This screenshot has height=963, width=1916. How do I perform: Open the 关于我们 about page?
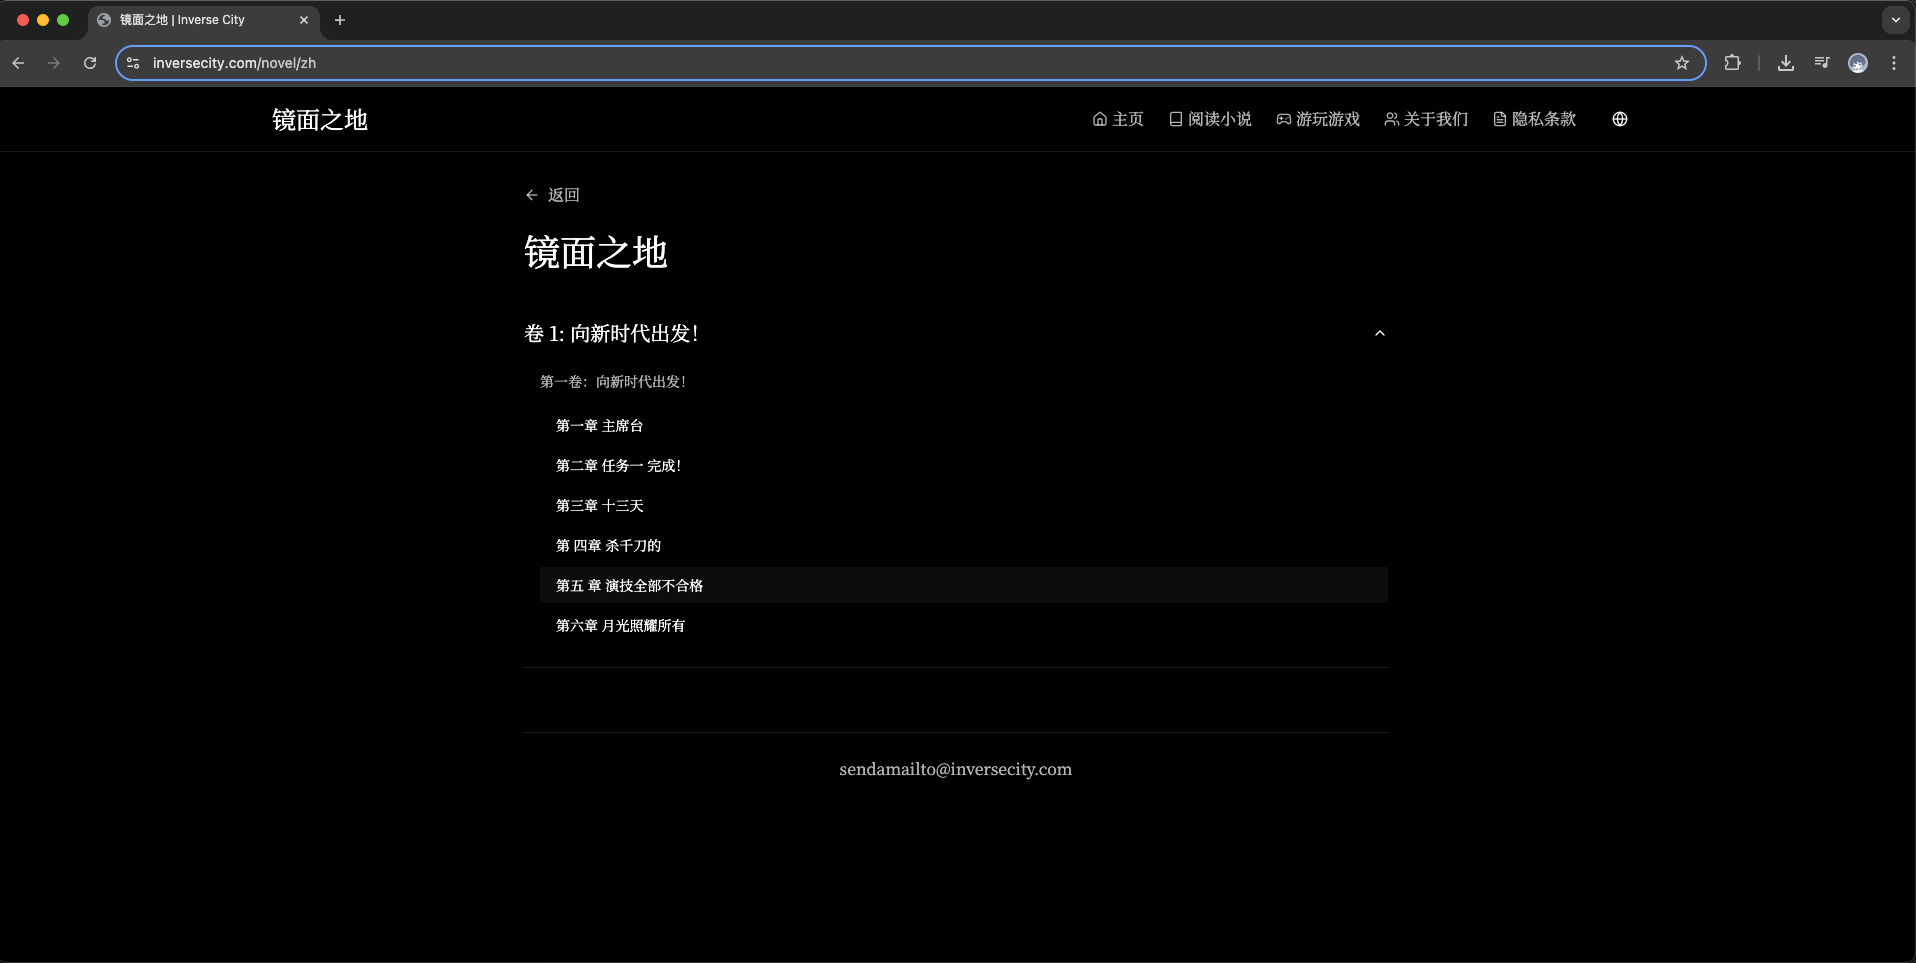[1425, 119]
